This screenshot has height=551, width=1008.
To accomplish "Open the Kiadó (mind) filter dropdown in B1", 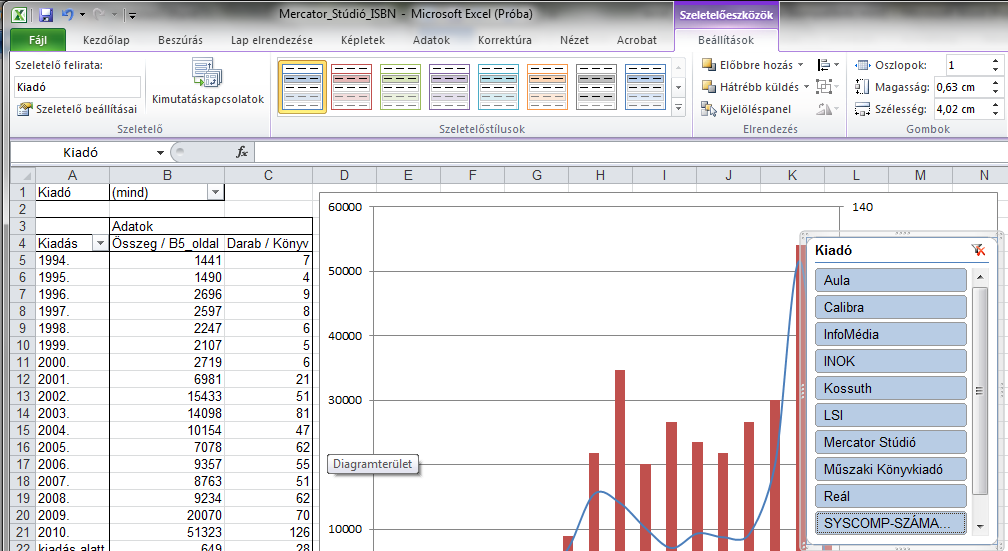I will 215,192.
